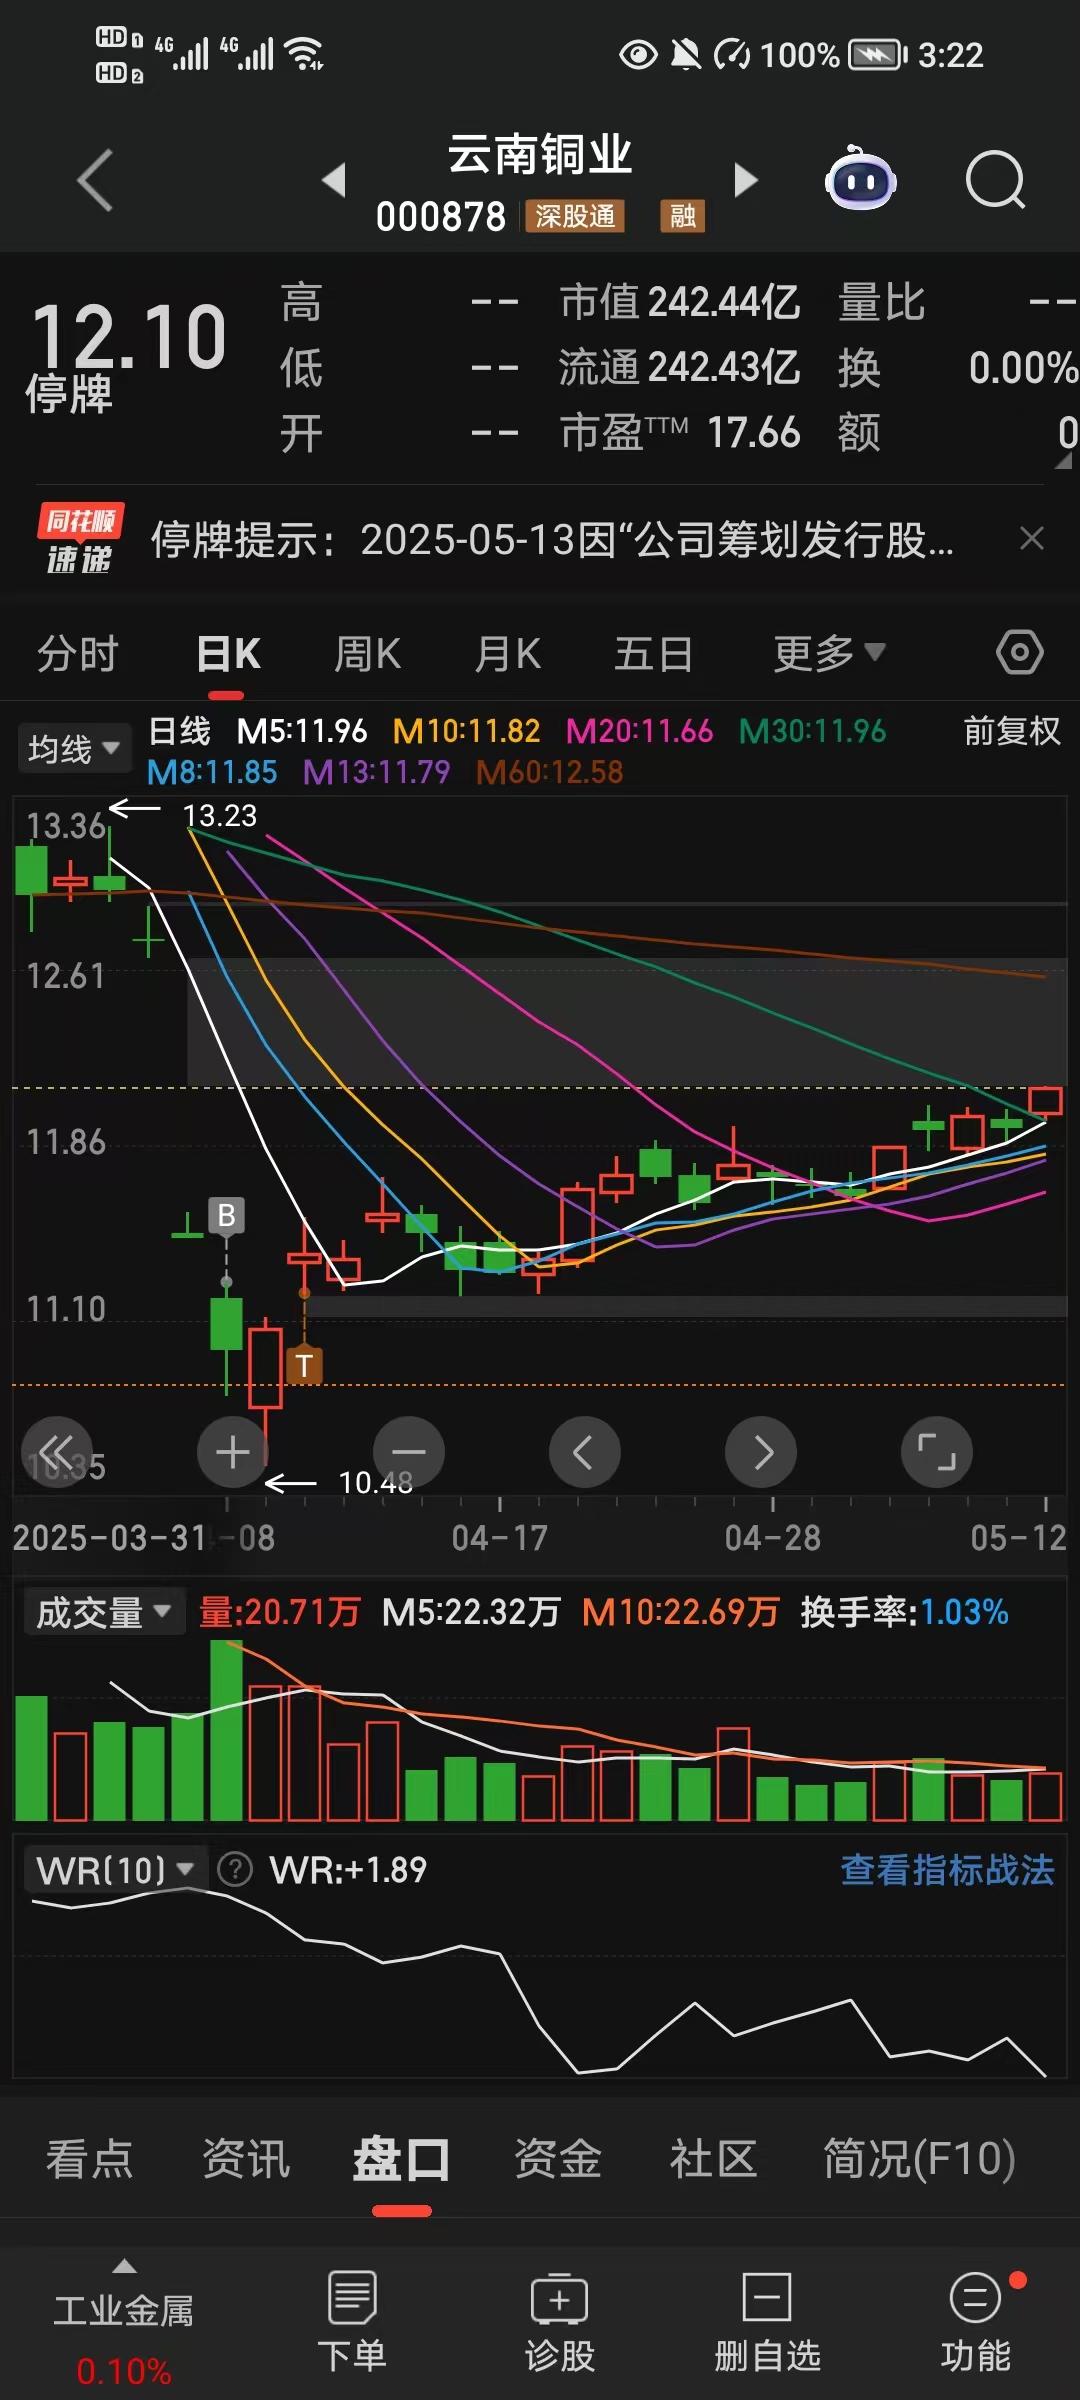Tap the stock code 000878
The image size is (1080, 2400).
point(441,216)
